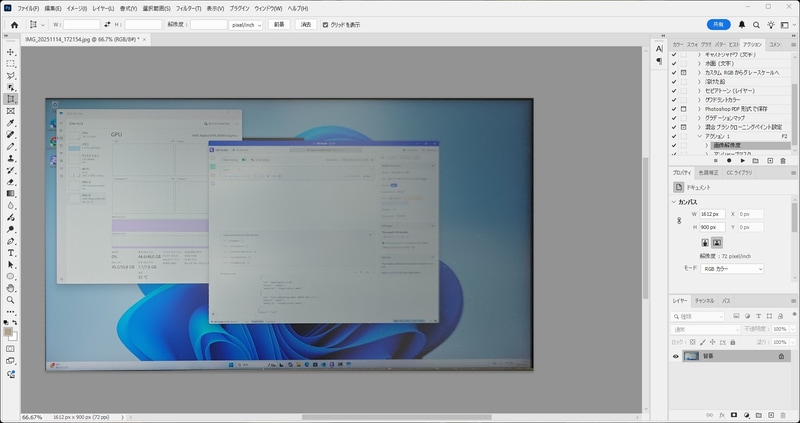Open notifications bell icon

[742, 24]
